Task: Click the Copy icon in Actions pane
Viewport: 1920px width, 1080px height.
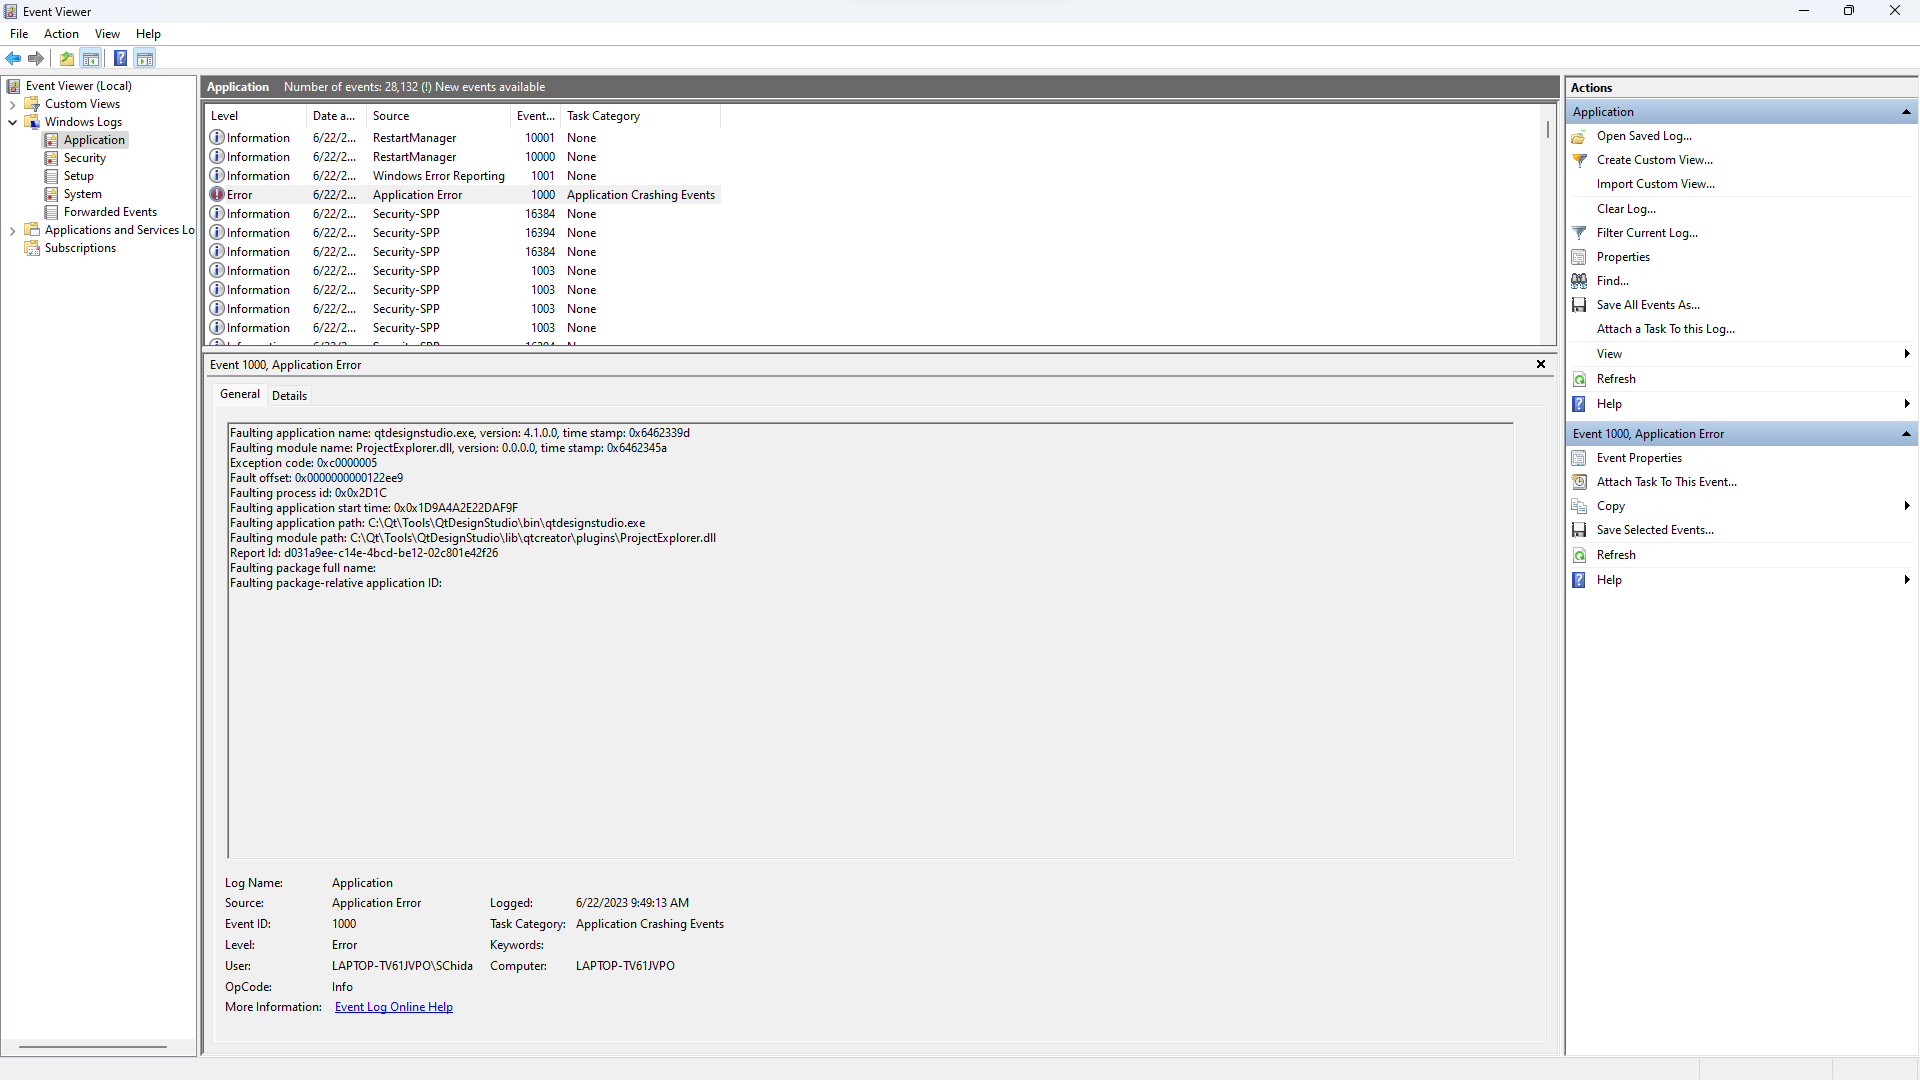Action: click(x=1579, y=506)
